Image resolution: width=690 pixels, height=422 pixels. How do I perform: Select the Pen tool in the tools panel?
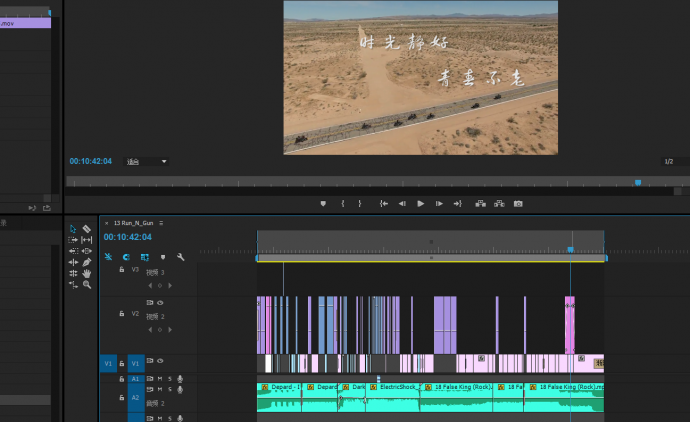tap(87, 262)
